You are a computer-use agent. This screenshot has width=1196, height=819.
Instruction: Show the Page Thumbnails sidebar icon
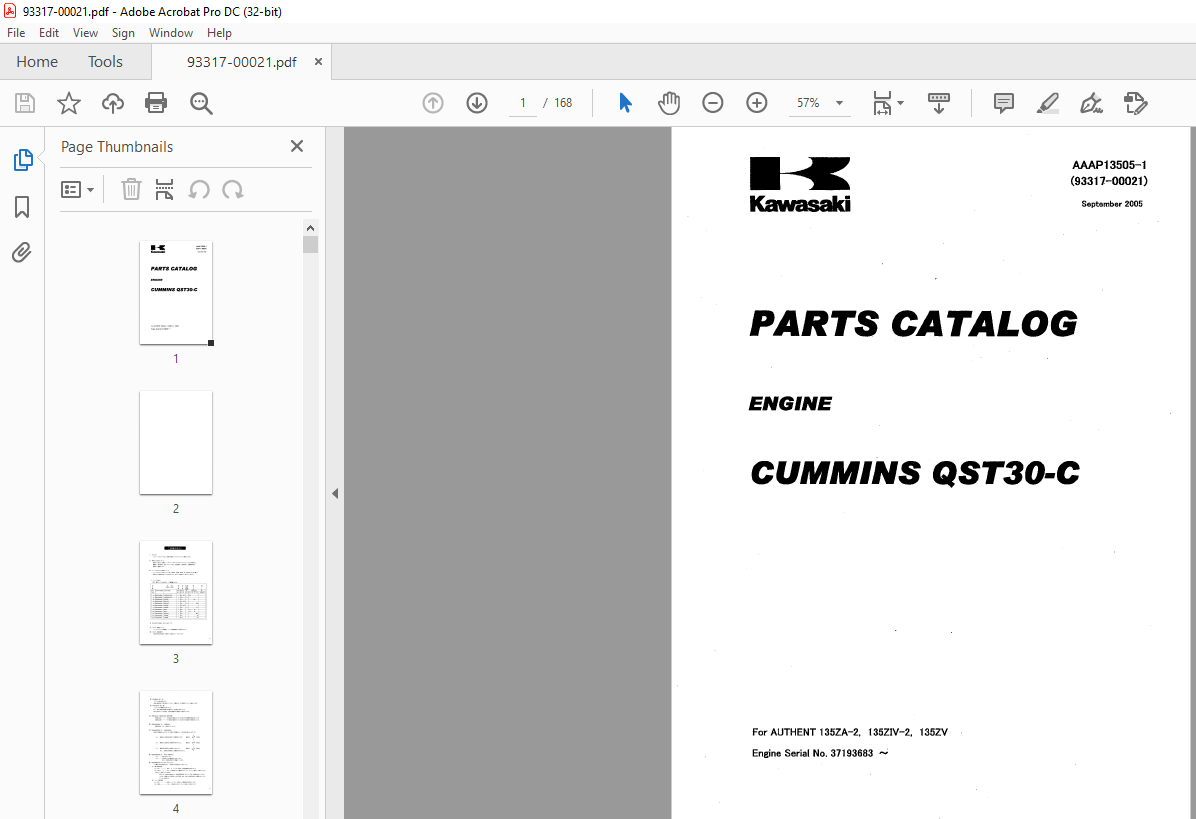coord(23,160)
